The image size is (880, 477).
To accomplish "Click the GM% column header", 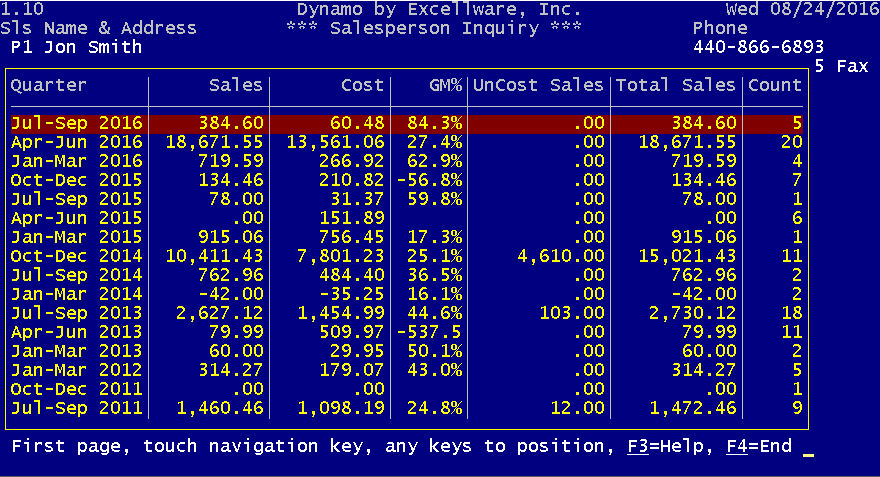I will (446, 85).
